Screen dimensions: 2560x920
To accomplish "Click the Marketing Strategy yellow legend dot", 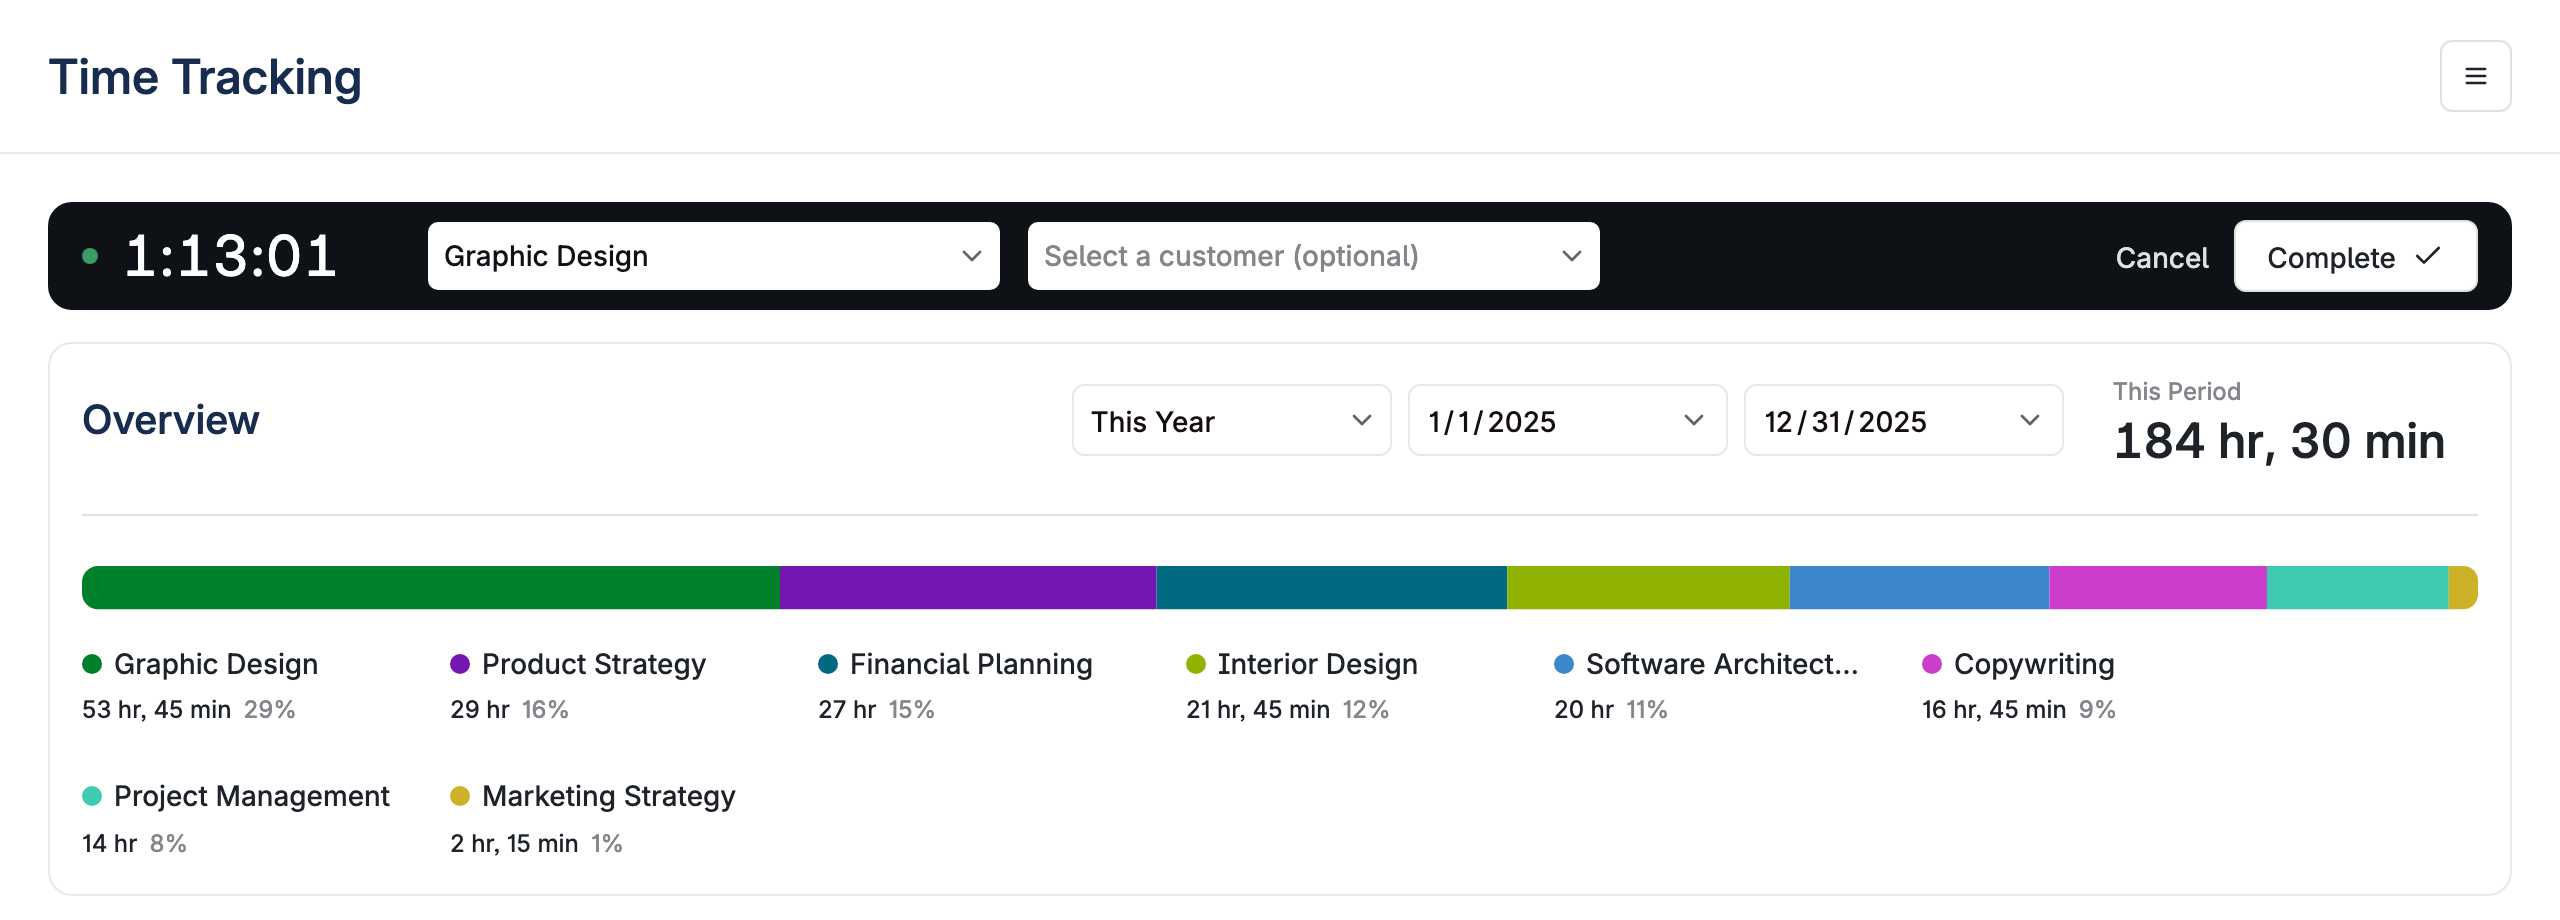I will [x=460, y=796].
